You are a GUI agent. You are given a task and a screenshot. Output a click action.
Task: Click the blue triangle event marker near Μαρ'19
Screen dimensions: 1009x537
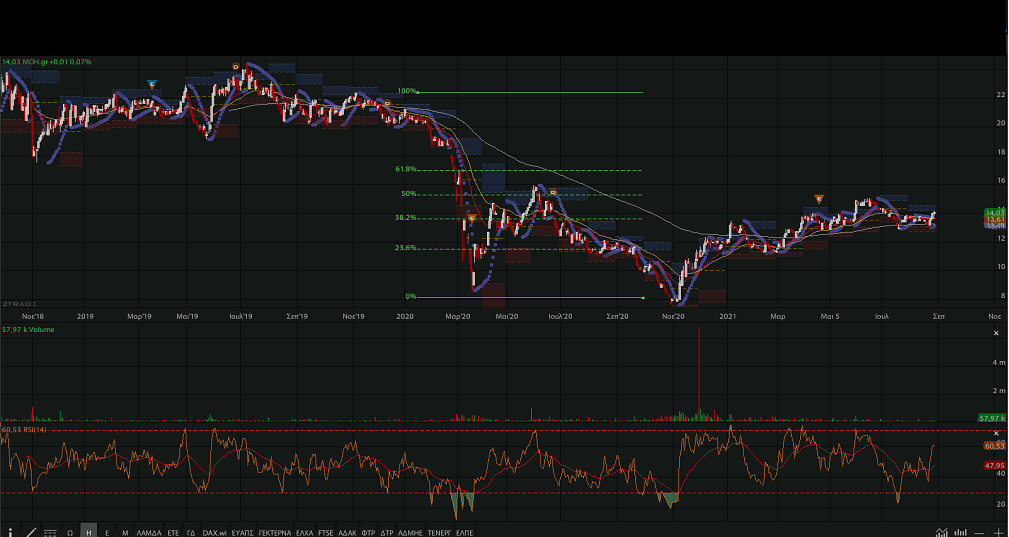152,84
